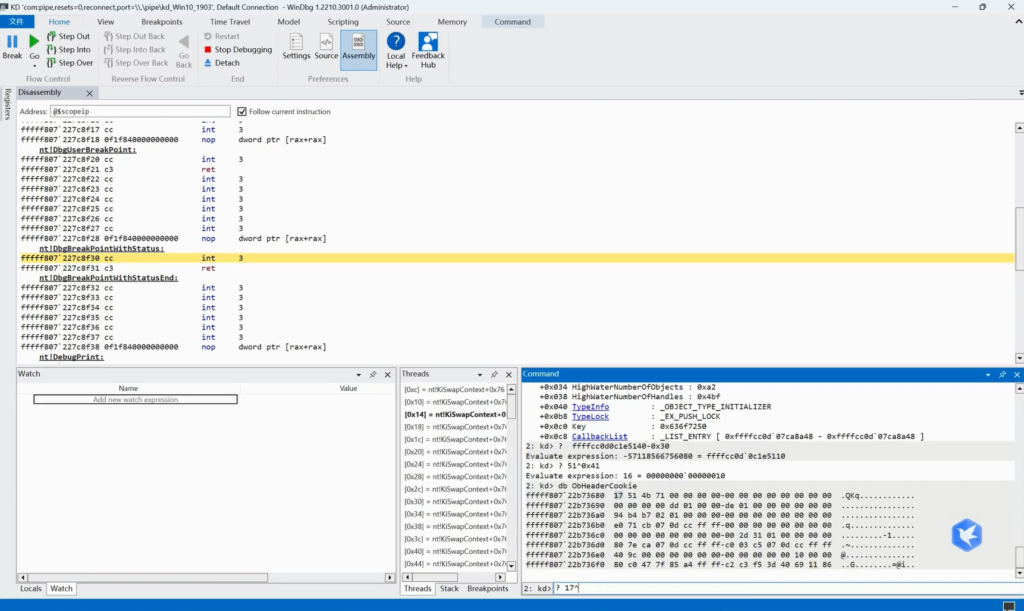Open the 文件 file menu

point(16,22)
